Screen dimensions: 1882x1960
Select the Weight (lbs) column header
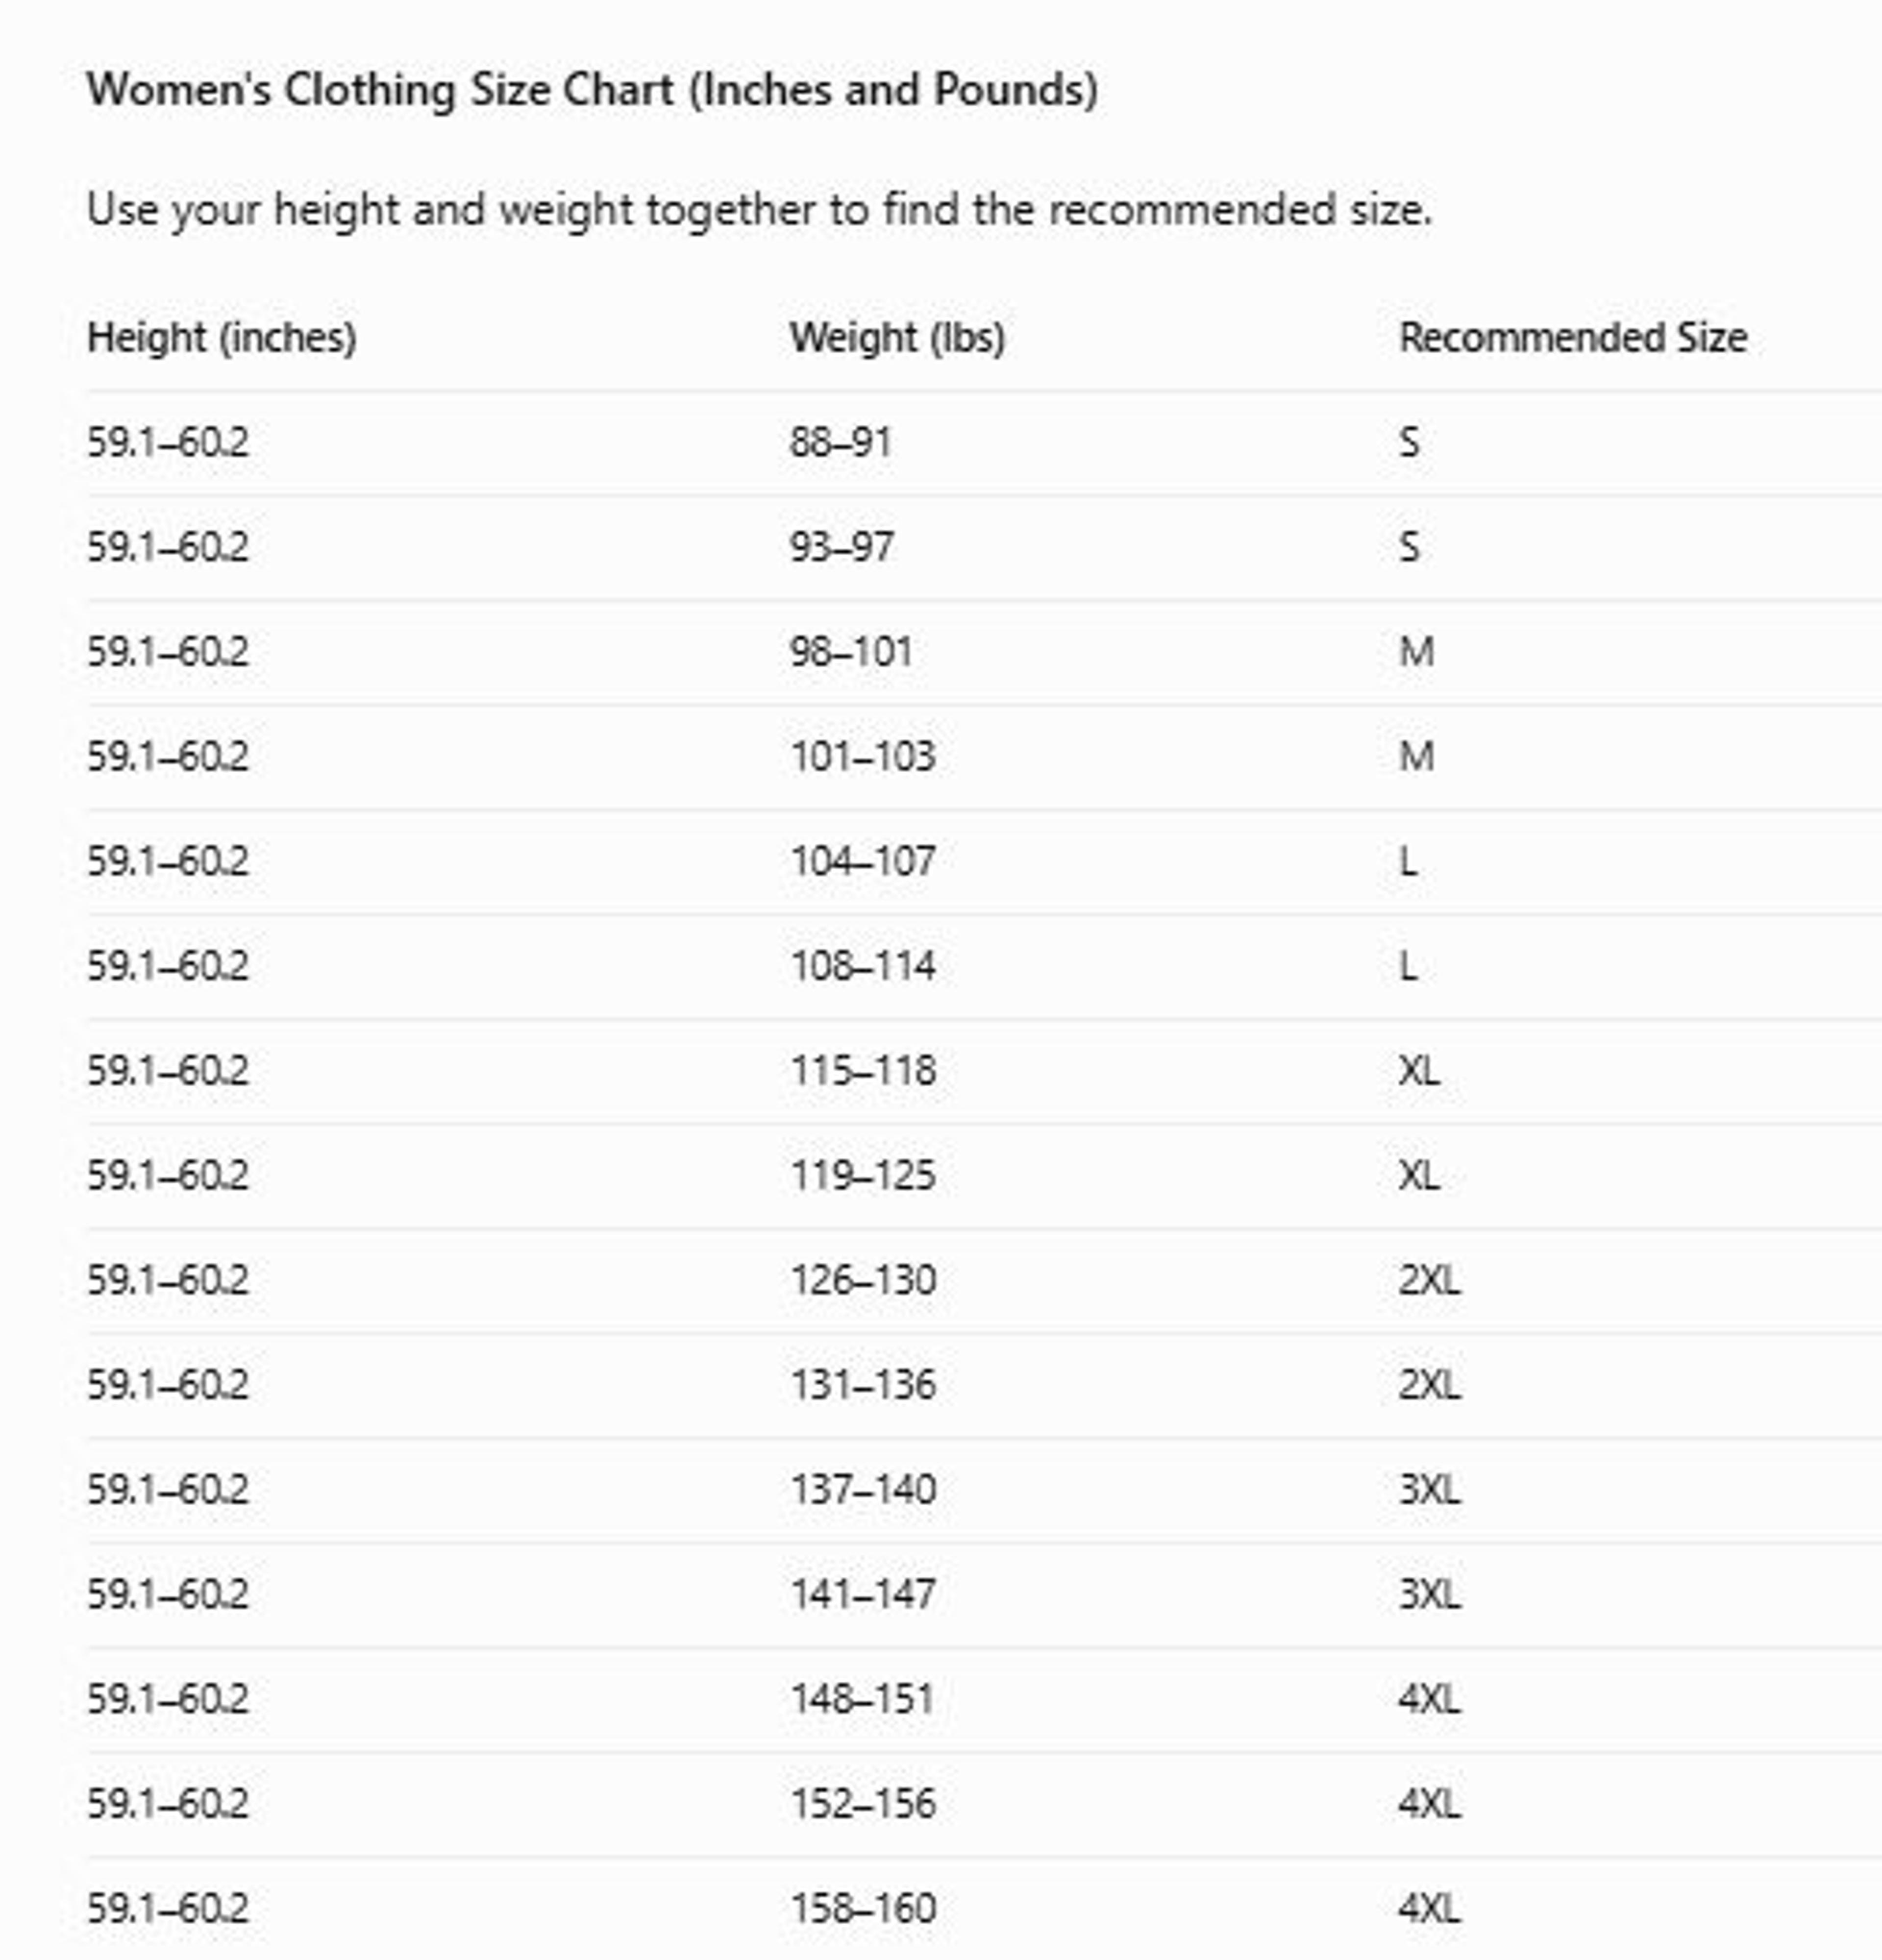pyautogui.click(x=897, y=338)
